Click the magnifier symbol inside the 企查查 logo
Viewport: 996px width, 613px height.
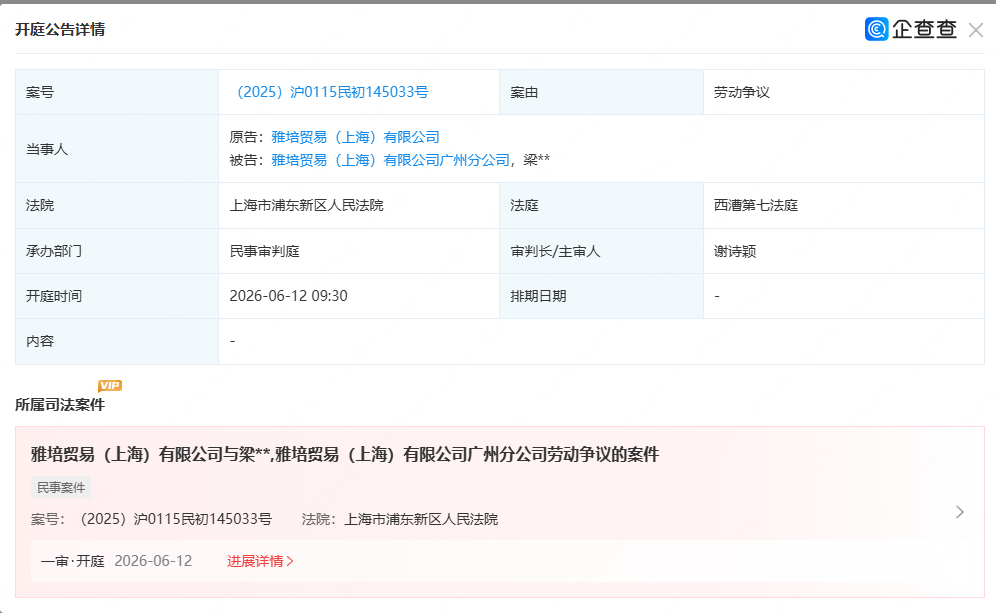[877, 30]
